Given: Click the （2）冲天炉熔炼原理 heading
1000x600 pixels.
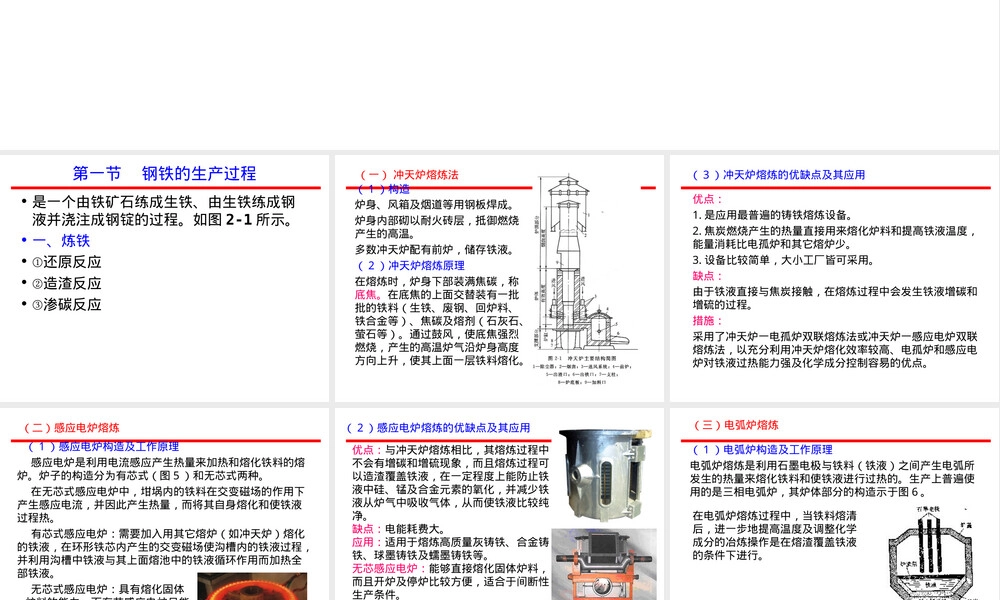Looking at the screenshot, I should tap(410, 265).
